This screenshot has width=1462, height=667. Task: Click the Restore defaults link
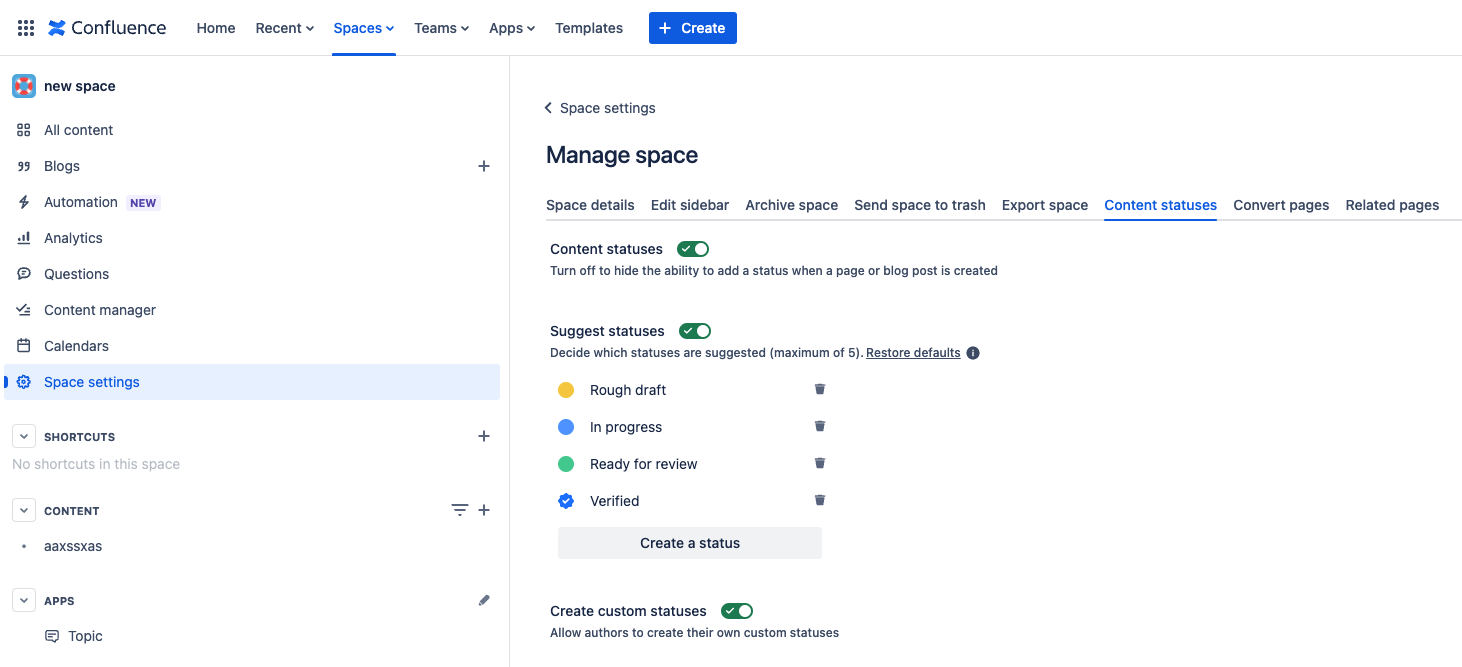point(913,353)
